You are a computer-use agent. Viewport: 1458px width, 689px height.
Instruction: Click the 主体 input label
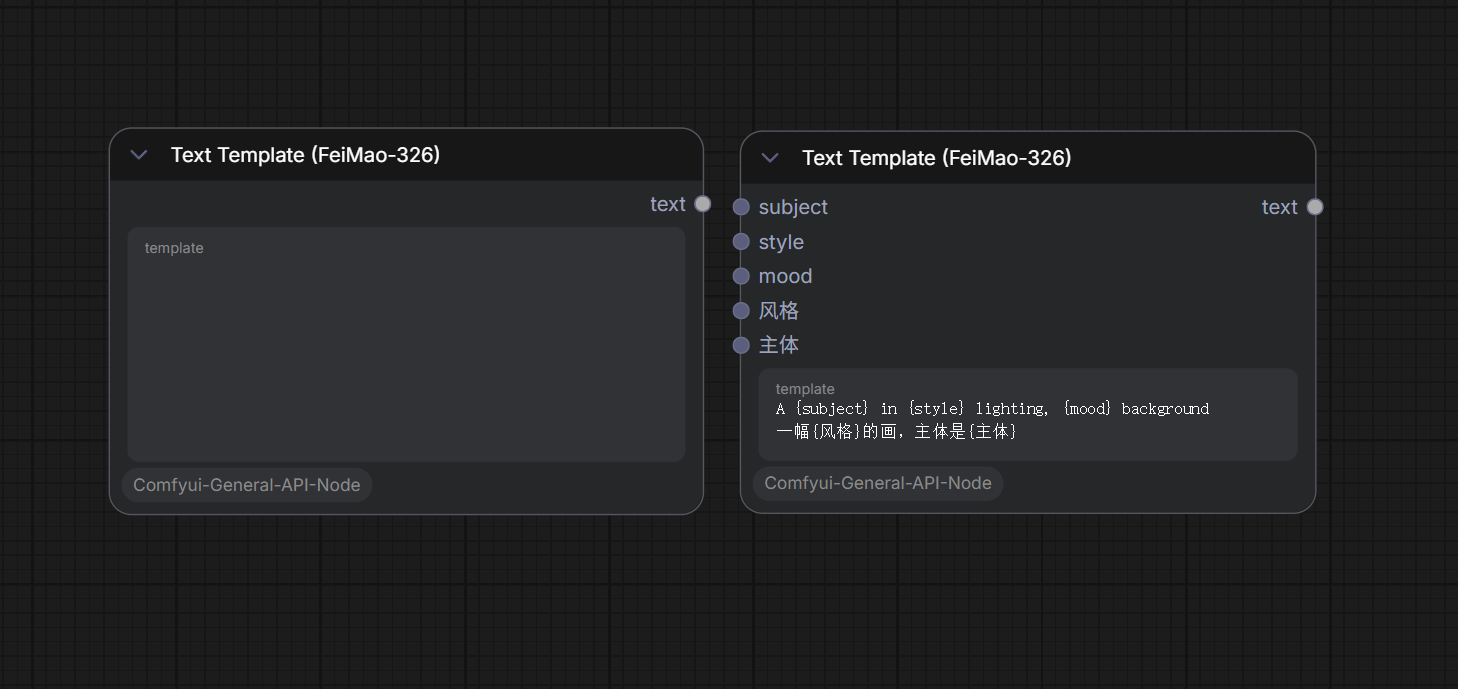point(779,345)
